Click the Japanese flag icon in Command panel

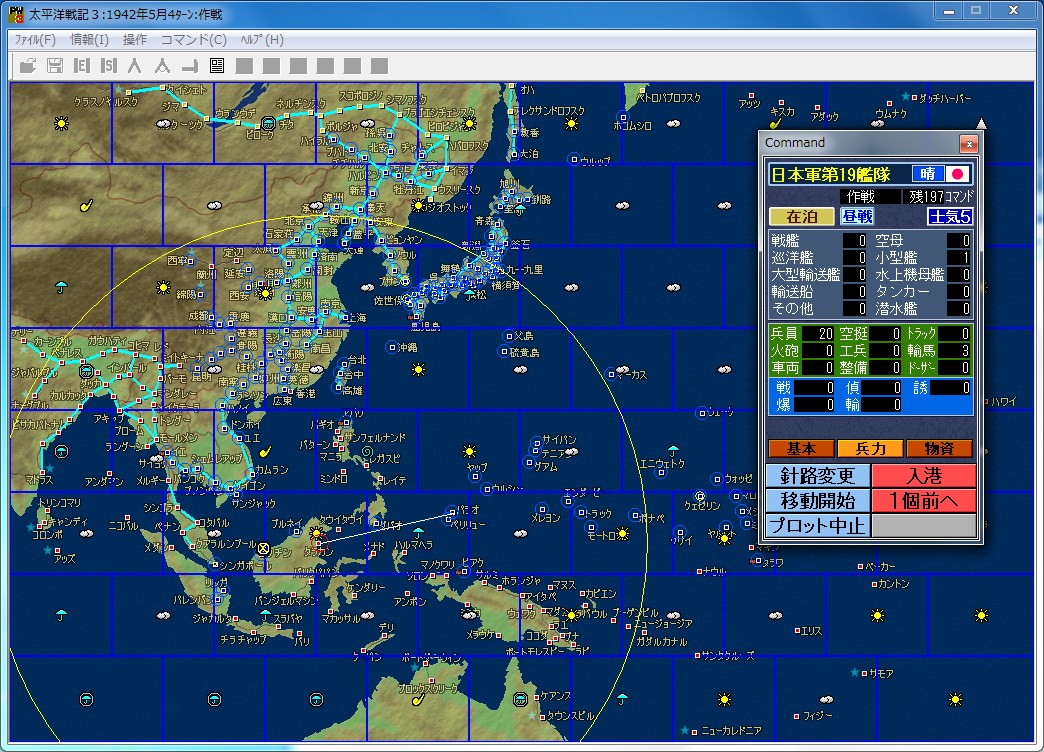957,175
